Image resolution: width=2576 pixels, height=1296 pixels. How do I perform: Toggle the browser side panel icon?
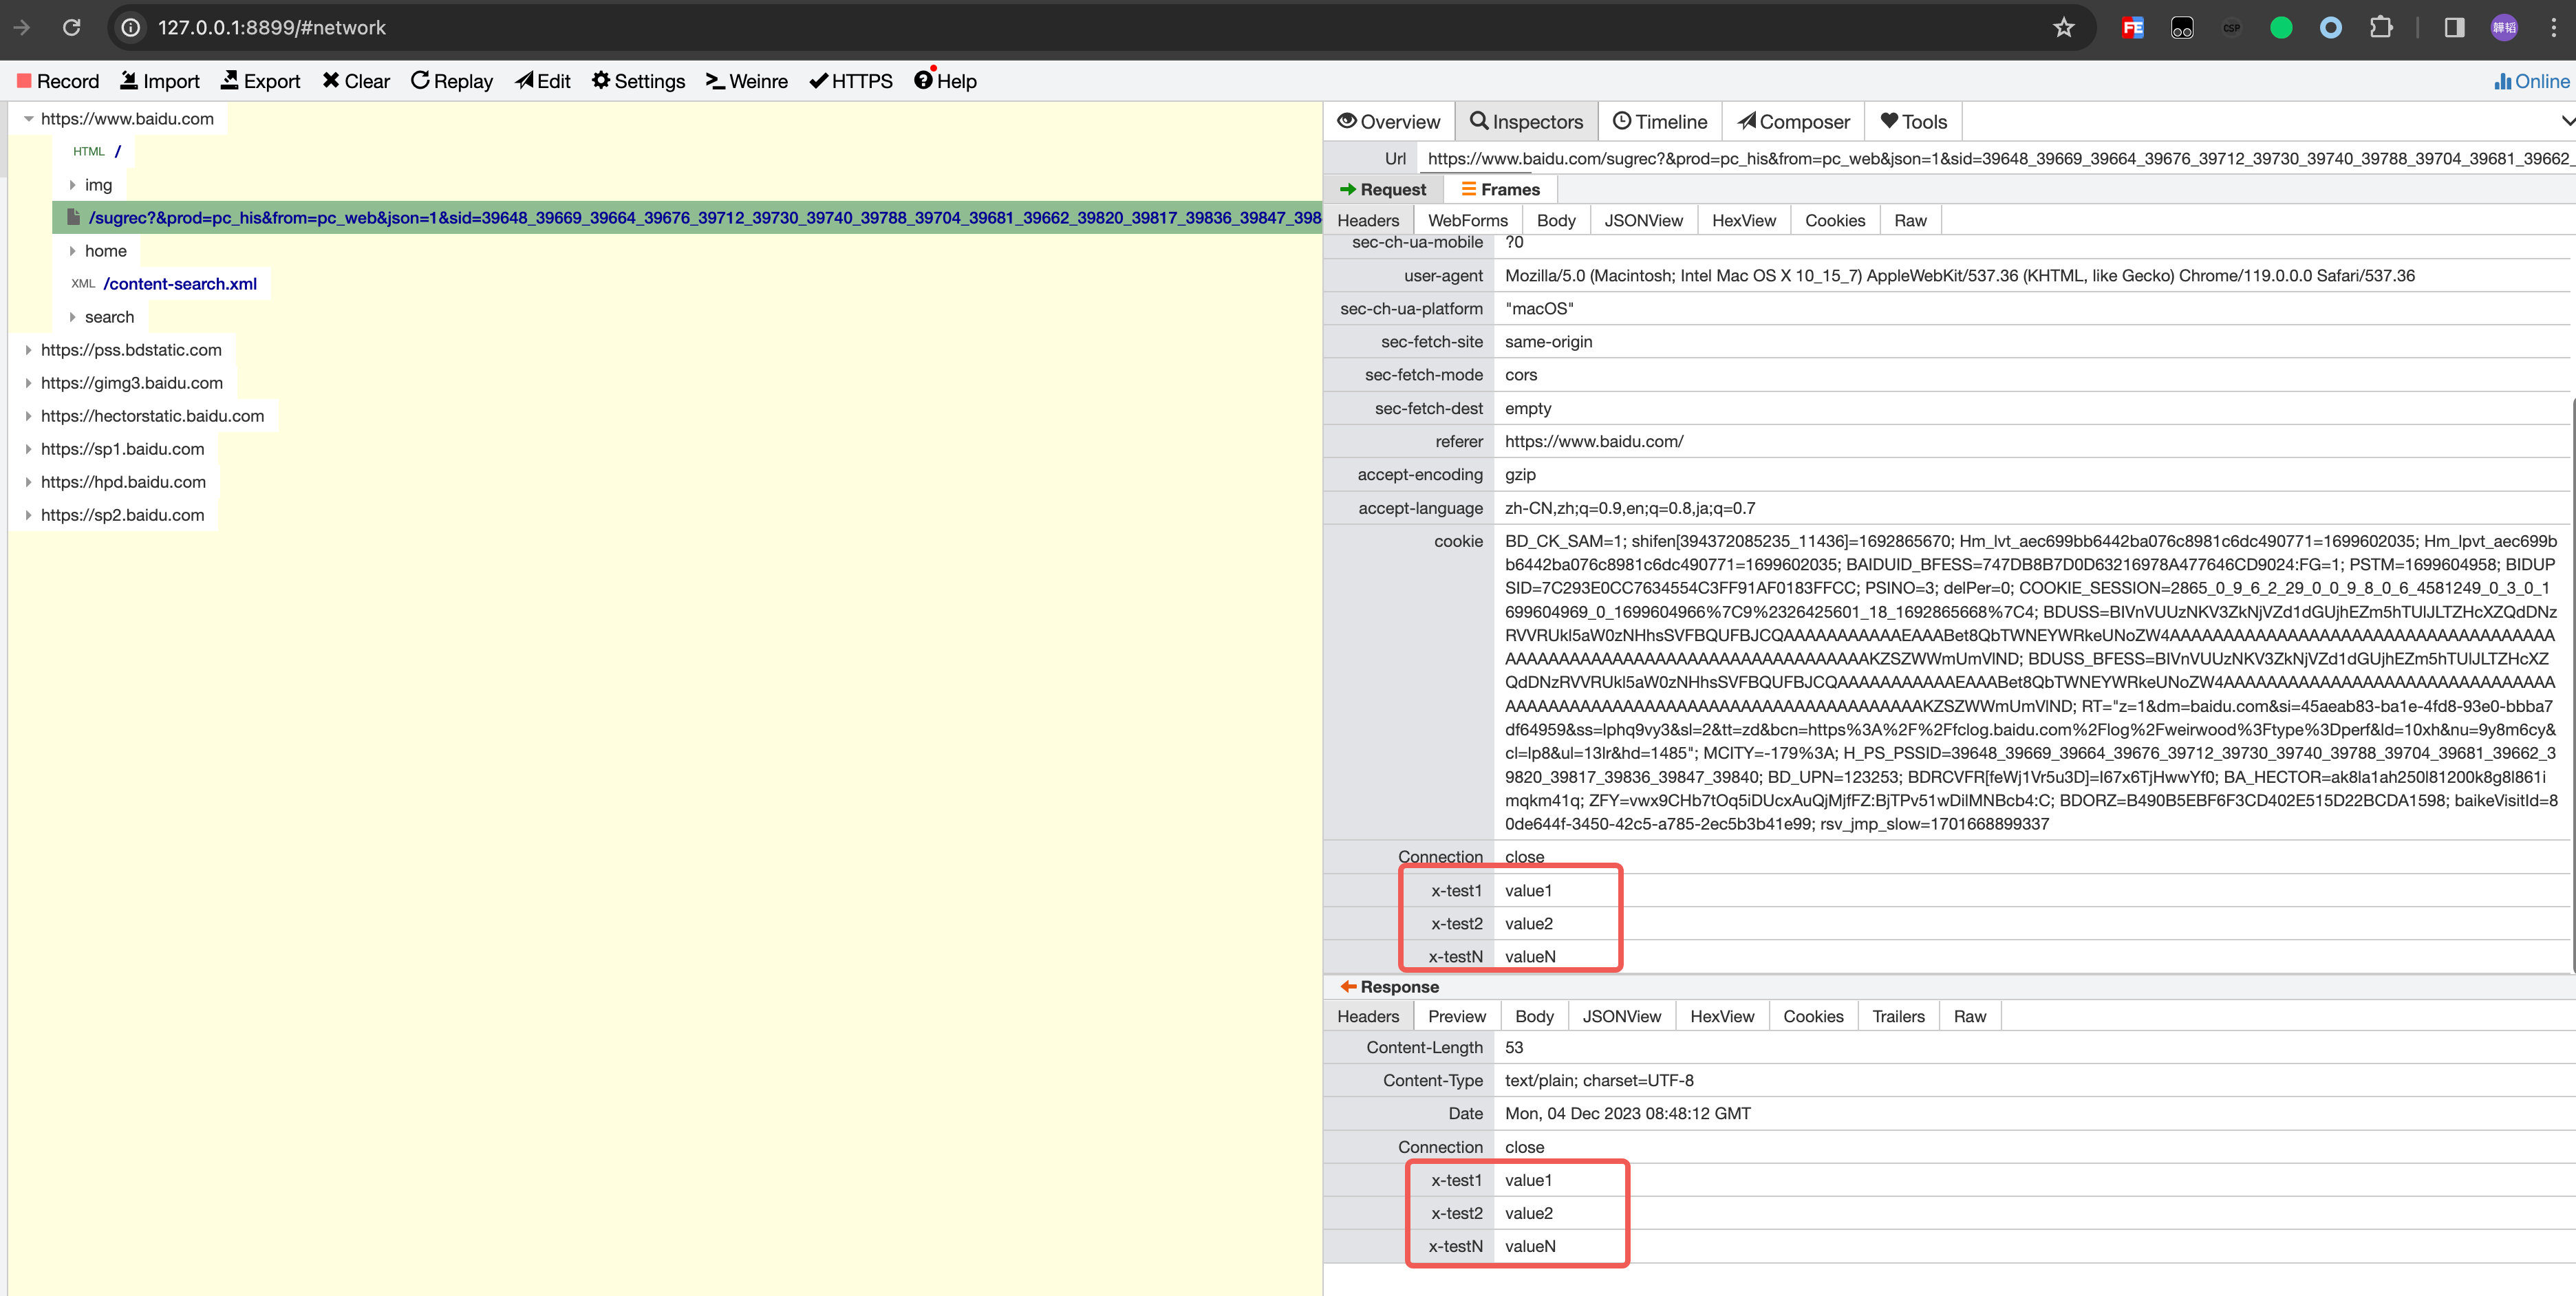click(2454, 27)
